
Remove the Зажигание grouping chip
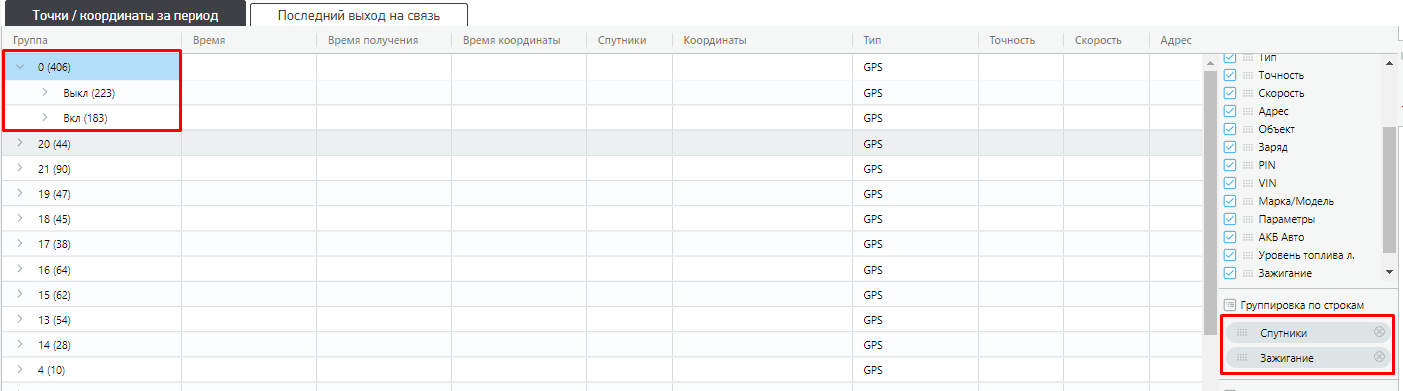[1379, 357]
